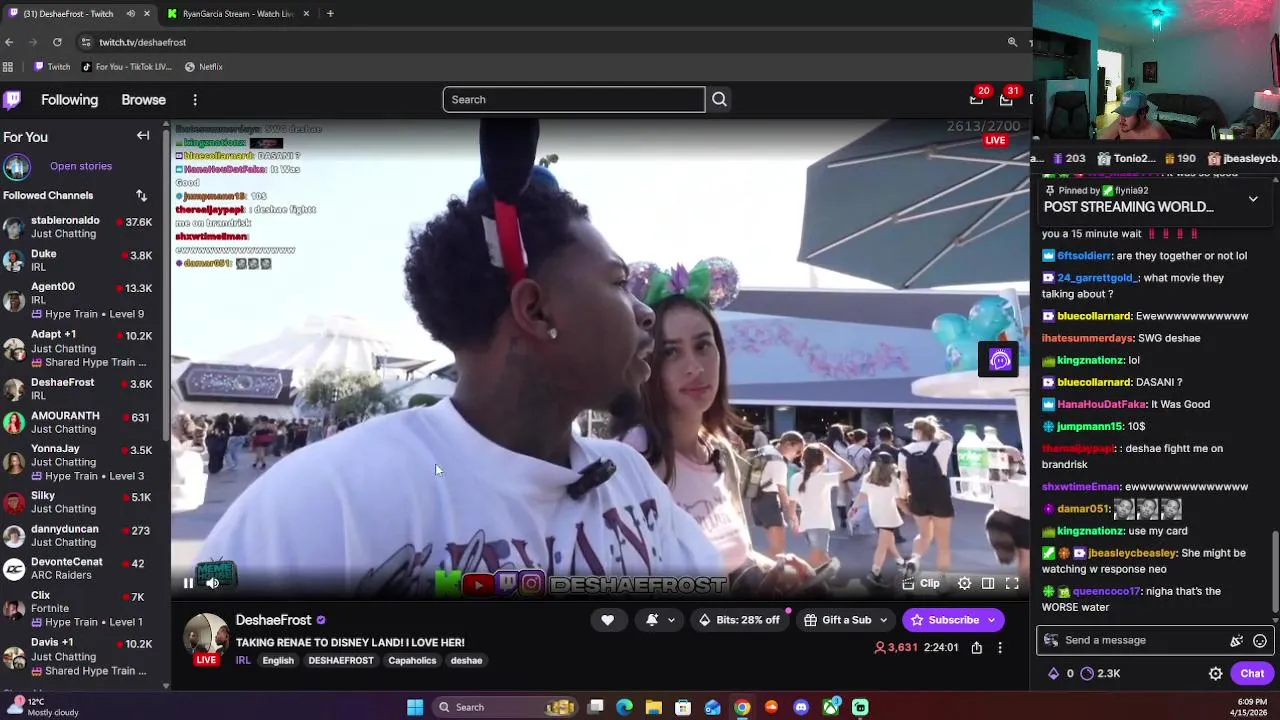Image resolution: width=1280 pixels, height=720 pixels.
Task: Open Discord from the taskbar
Action: [801, 708]
